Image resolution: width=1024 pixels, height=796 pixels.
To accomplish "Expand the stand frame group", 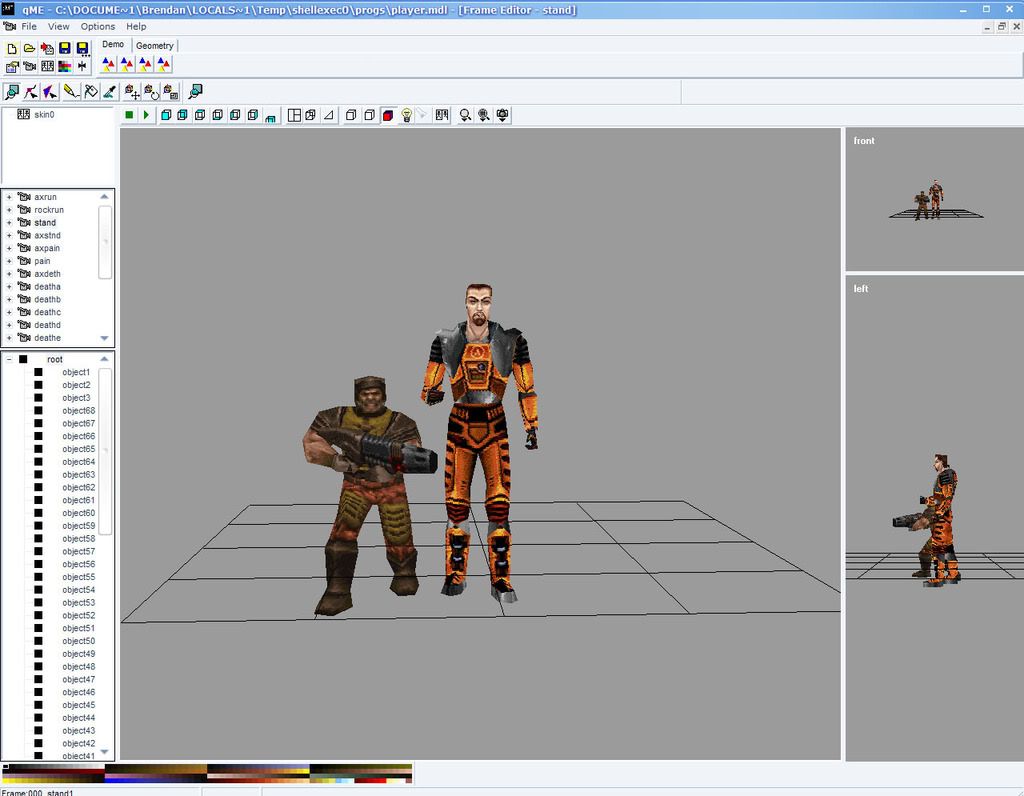I will pyautogui.click(x=9, y=223).
